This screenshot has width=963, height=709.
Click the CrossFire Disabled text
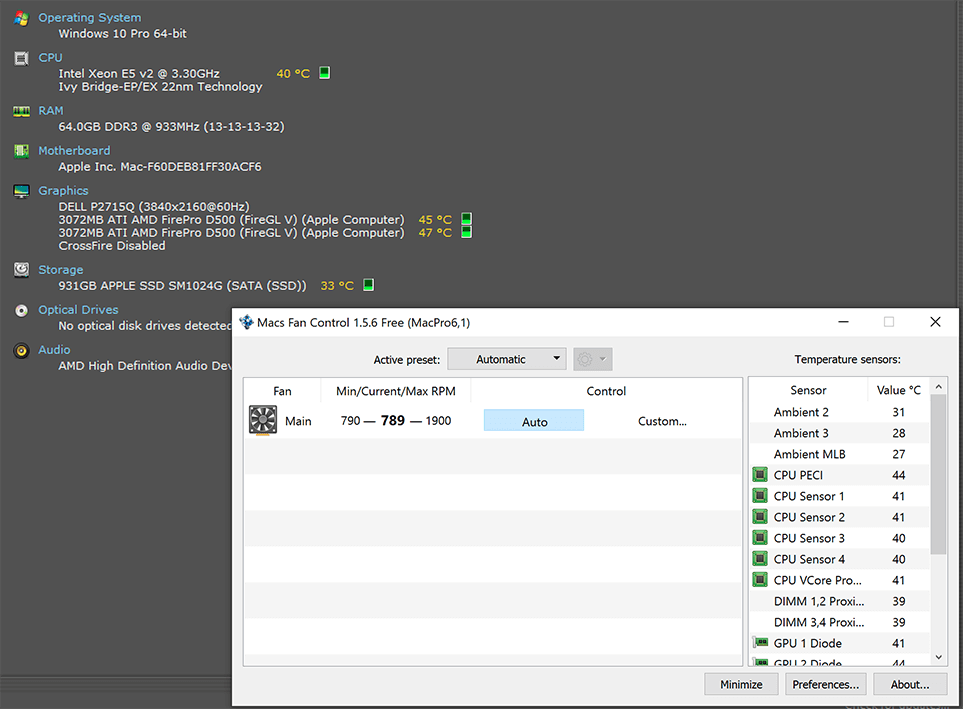112,246
